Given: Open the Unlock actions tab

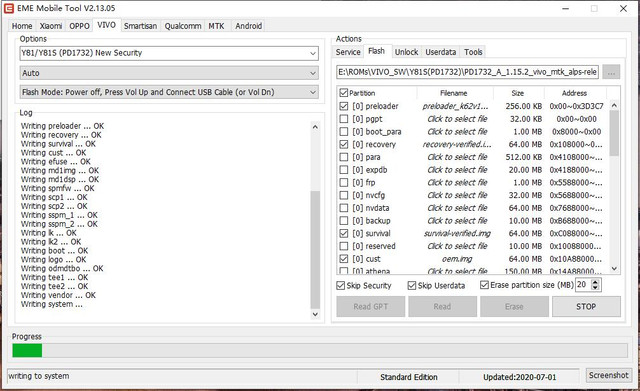Looking at the screenshot, I should tap(407, 52).
